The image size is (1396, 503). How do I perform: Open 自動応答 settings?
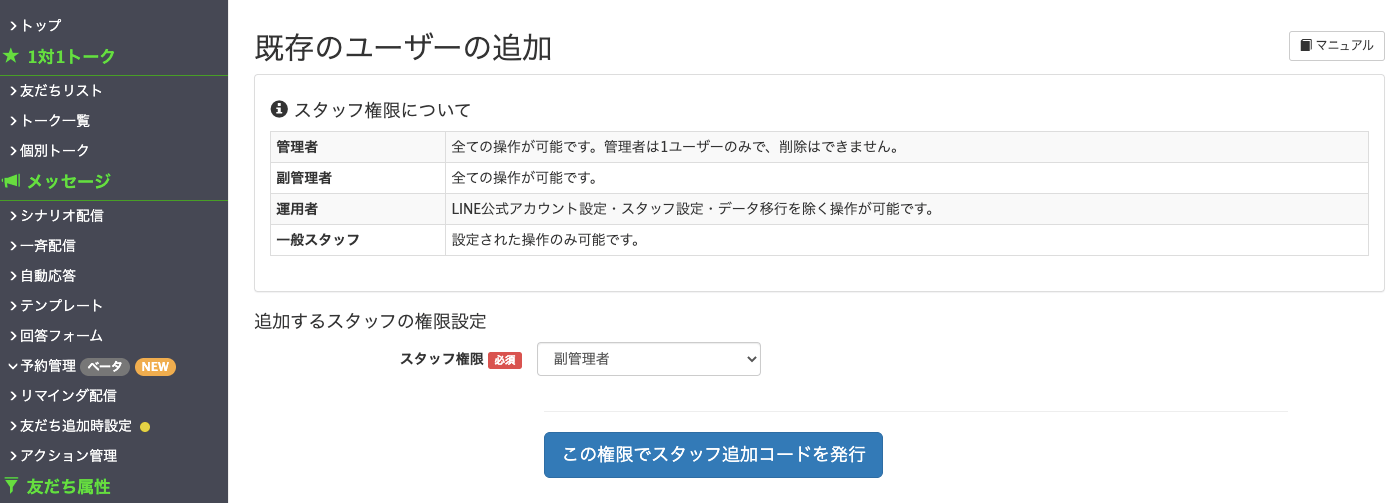pyautogui.click(x=42, y=275)
